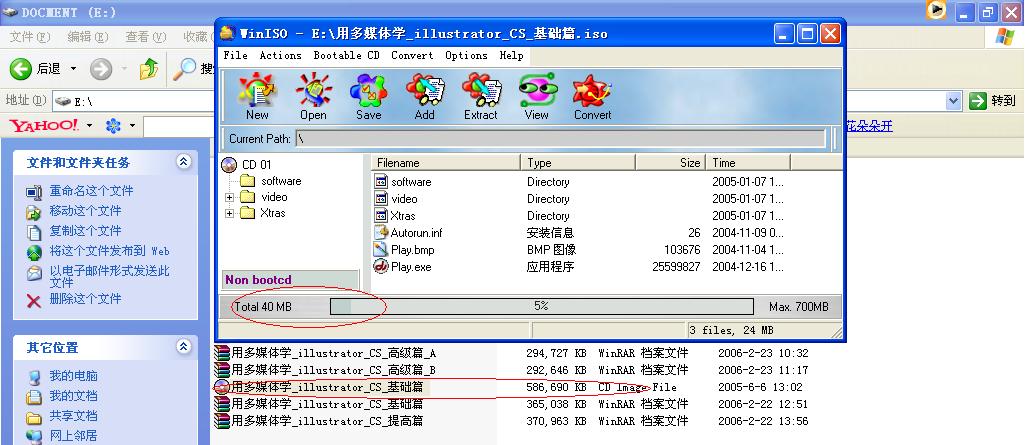Image resolution: width=1028 pixels, height=445 pixels.
Task: Select the software folder in the tree
Action: 271,181
